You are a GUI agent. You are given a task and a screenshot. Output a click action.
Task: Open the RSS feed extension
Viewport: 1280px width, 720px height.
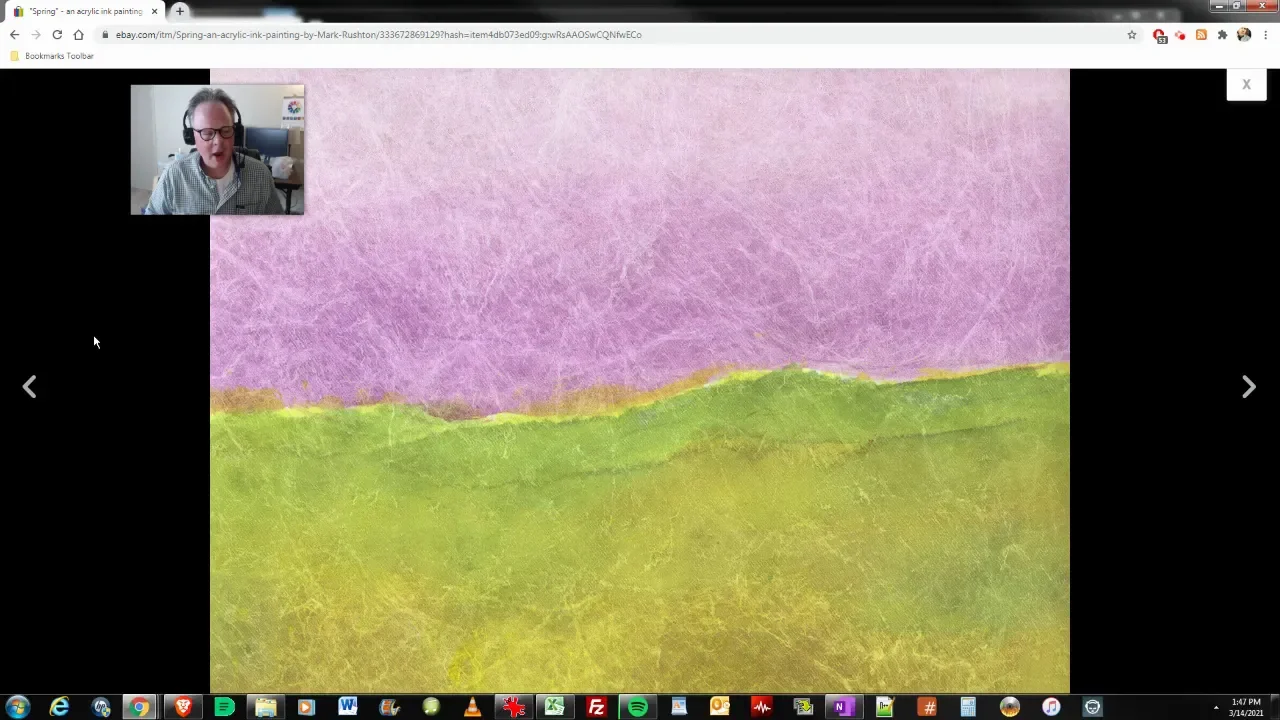pyautogui.click(x=1201, y=35)
